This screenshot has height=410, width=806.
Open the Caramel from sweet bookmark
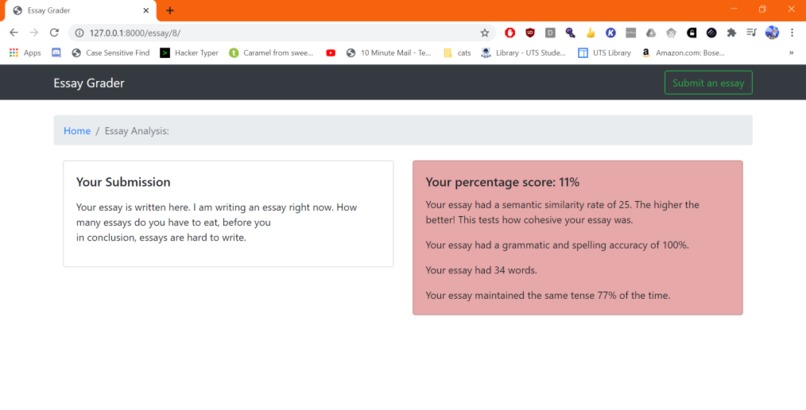[x=271, y=53]
